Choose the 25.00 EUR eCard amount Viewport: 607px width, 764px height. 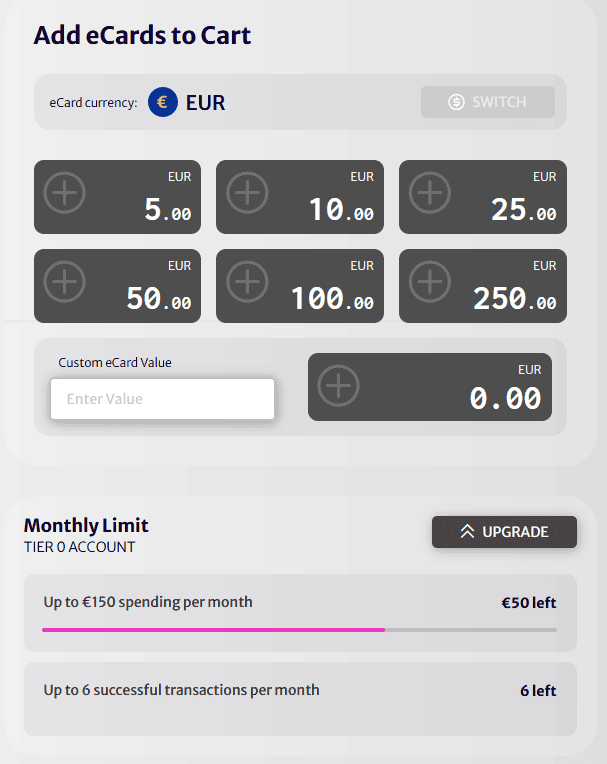pos(483,197)
